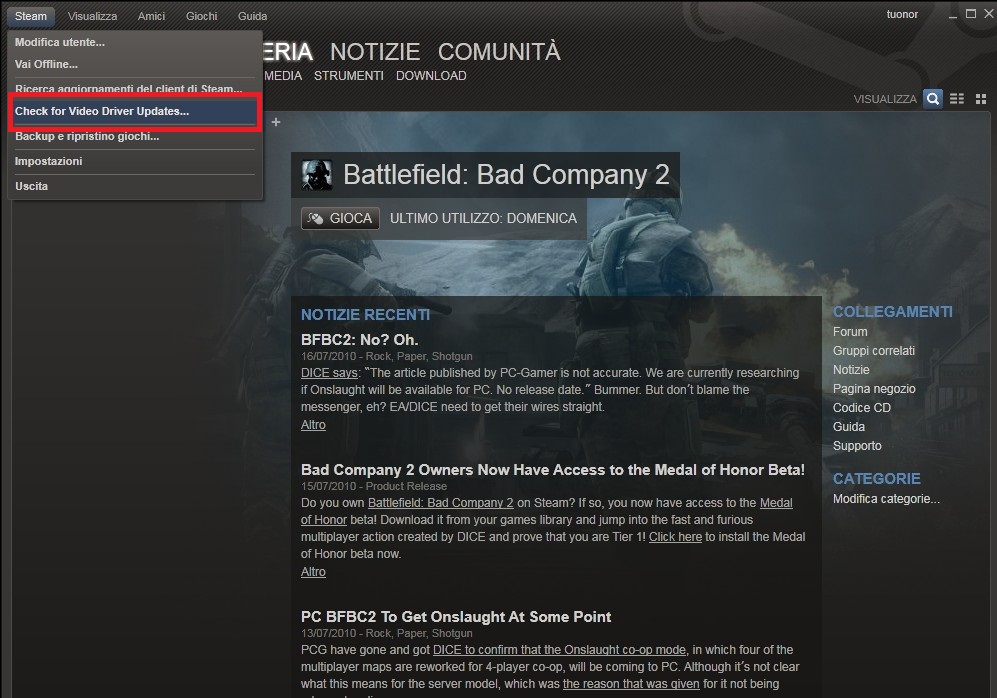Select Vai Offline... menu entry
The width and height of the screenshot is (997, 698).
tap(134, 64)
